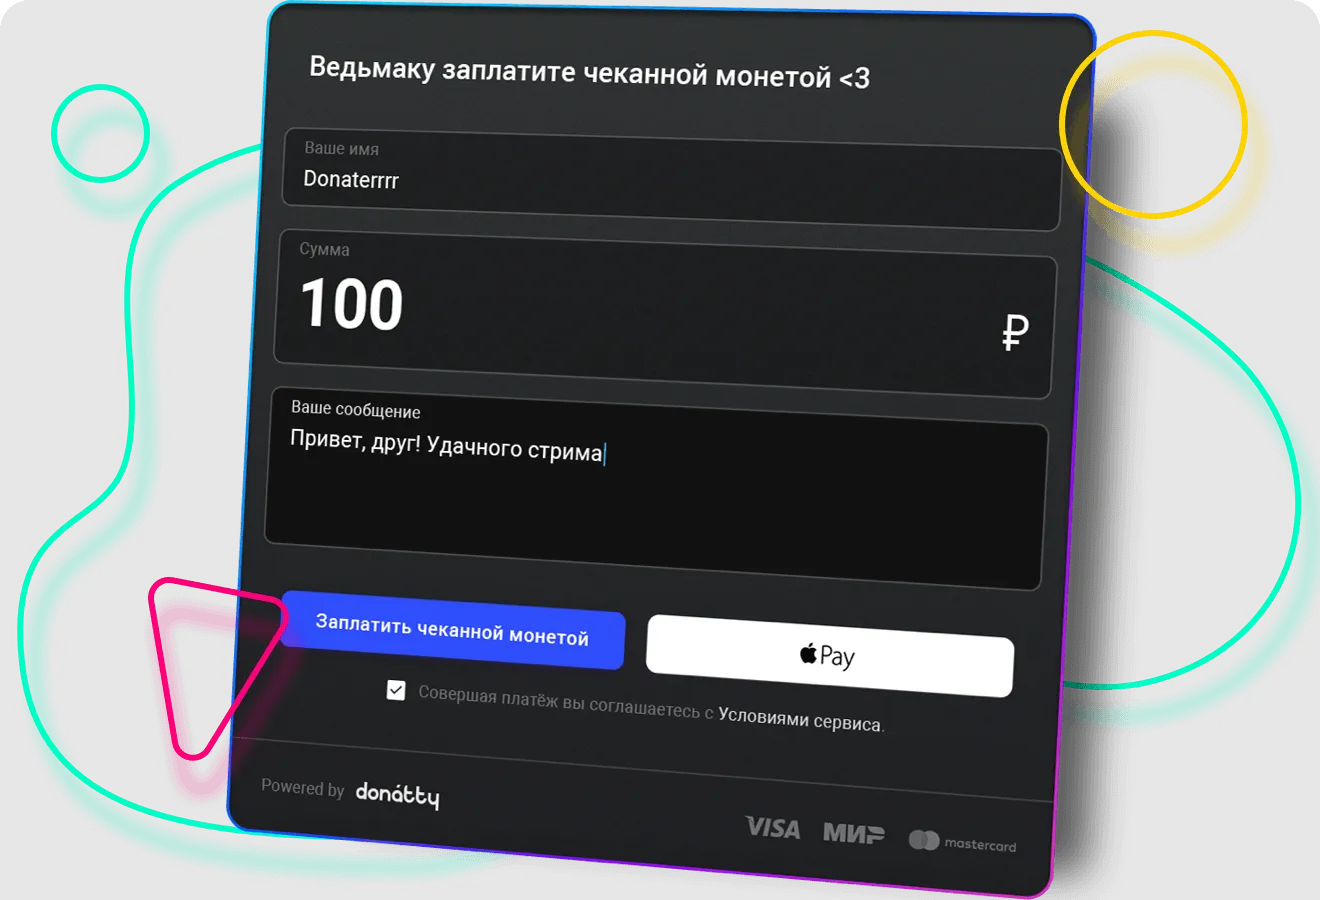Click the Donaterrrr name text
This screenshot has height=900, width=1320.
[351, 180]
